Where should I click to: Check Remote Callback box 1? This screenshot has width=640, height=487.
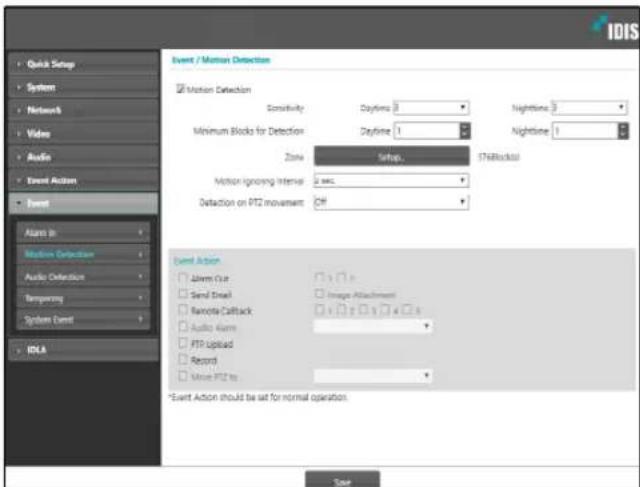tap(319, 310)
